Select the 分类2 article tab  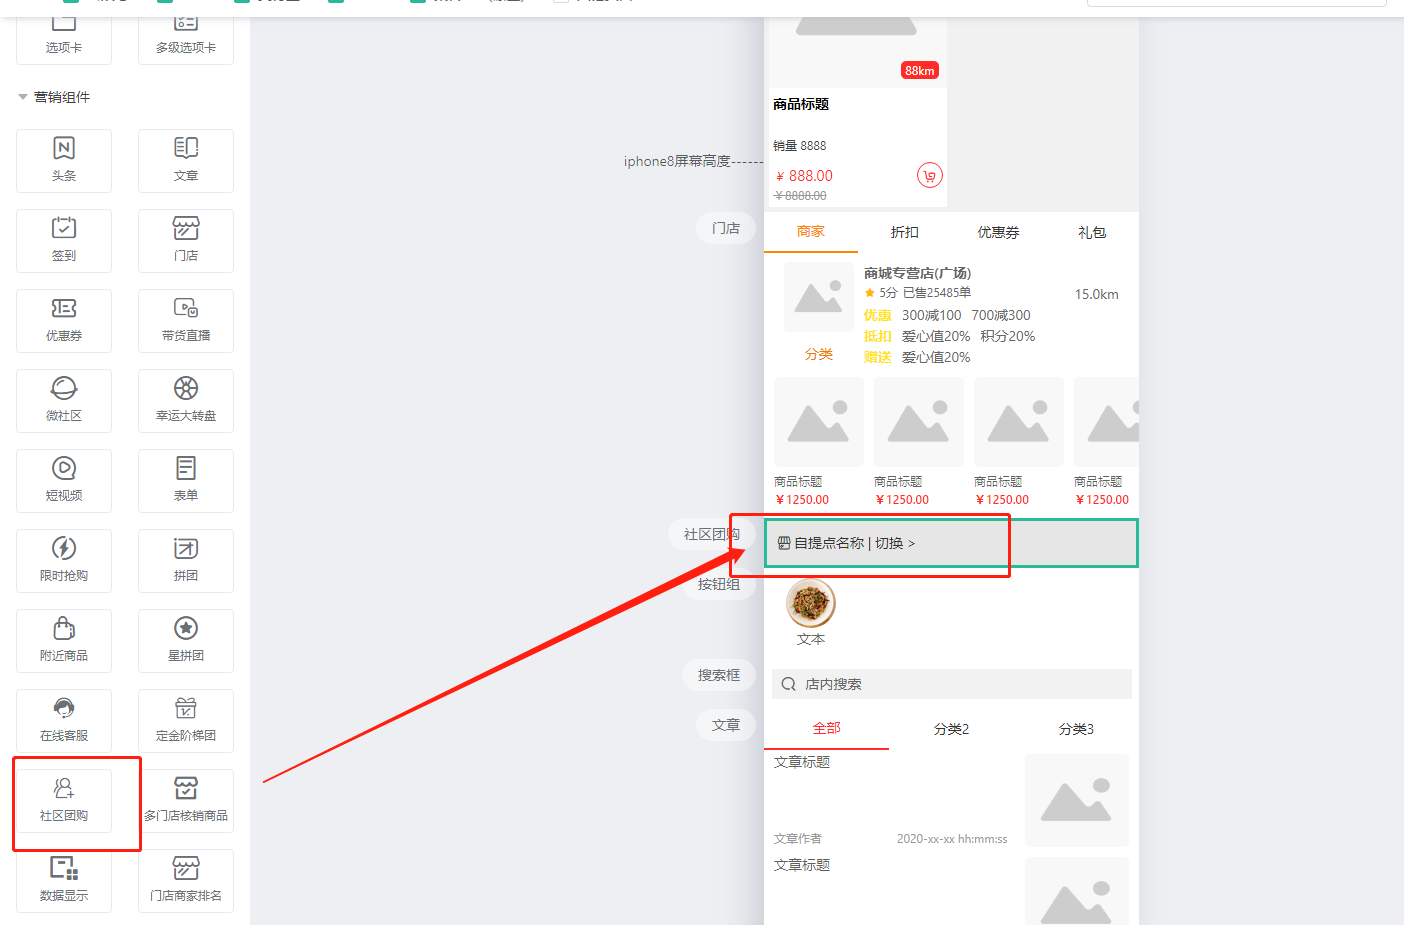951,729
